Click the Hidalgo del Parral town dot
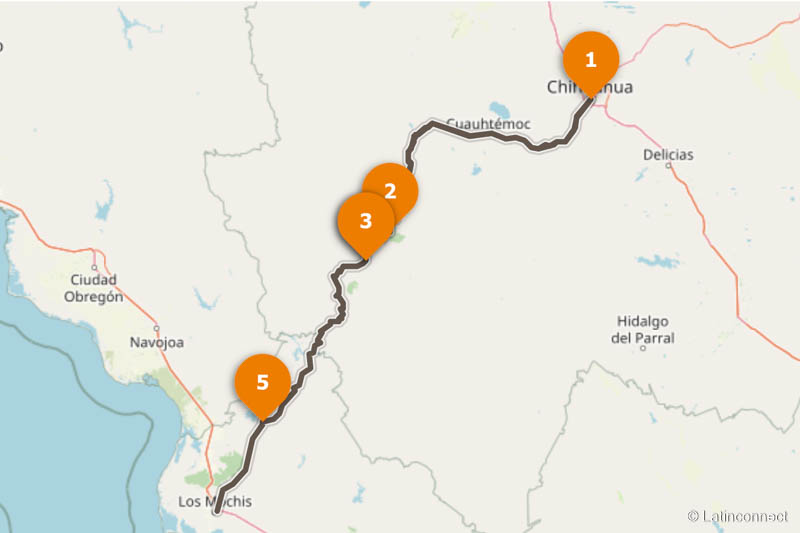Image resolution: width=800 pixels, height=533 pixels. pyautogui.click(x=643, y=348)
